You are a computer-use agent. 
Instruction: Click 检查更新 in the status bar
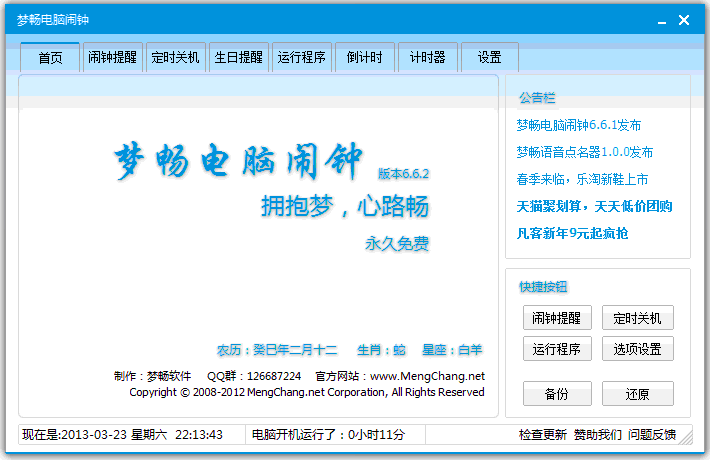coord(543,435)
